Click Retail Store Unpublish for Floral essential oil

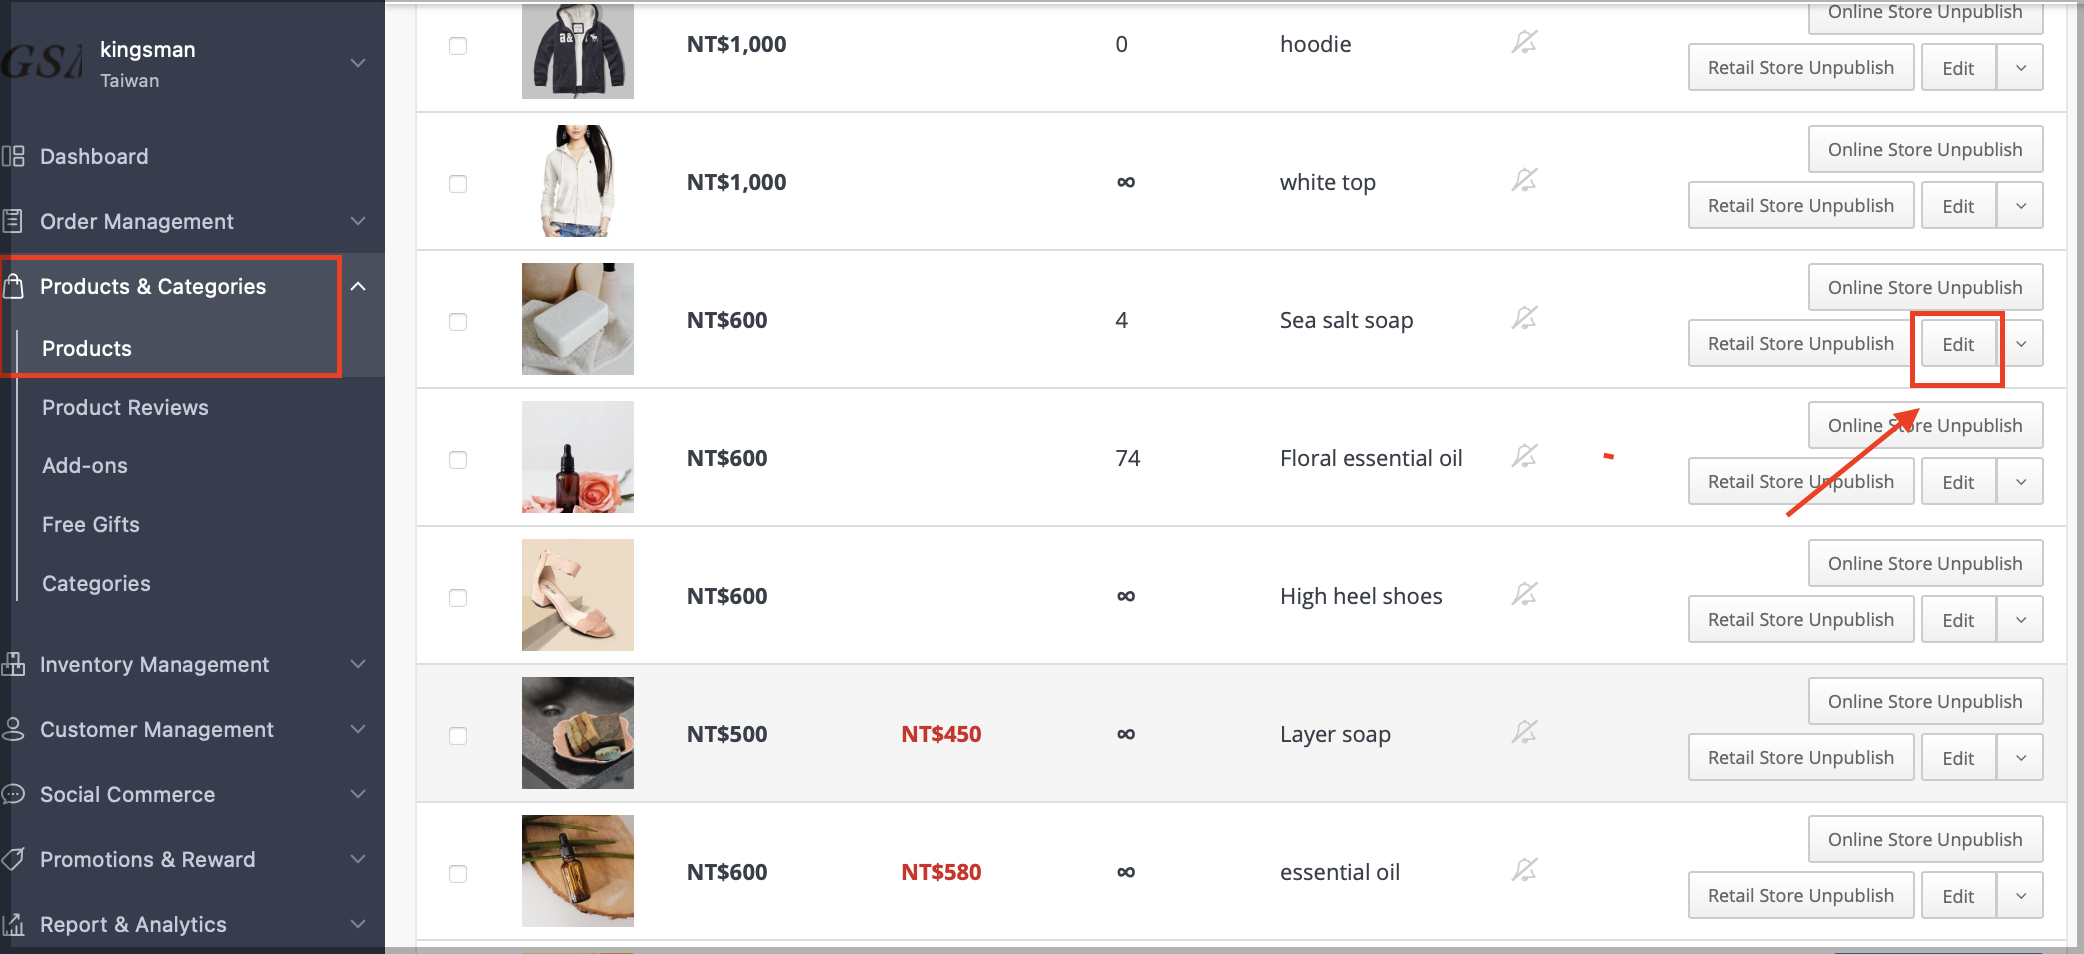pos(1800,481)
